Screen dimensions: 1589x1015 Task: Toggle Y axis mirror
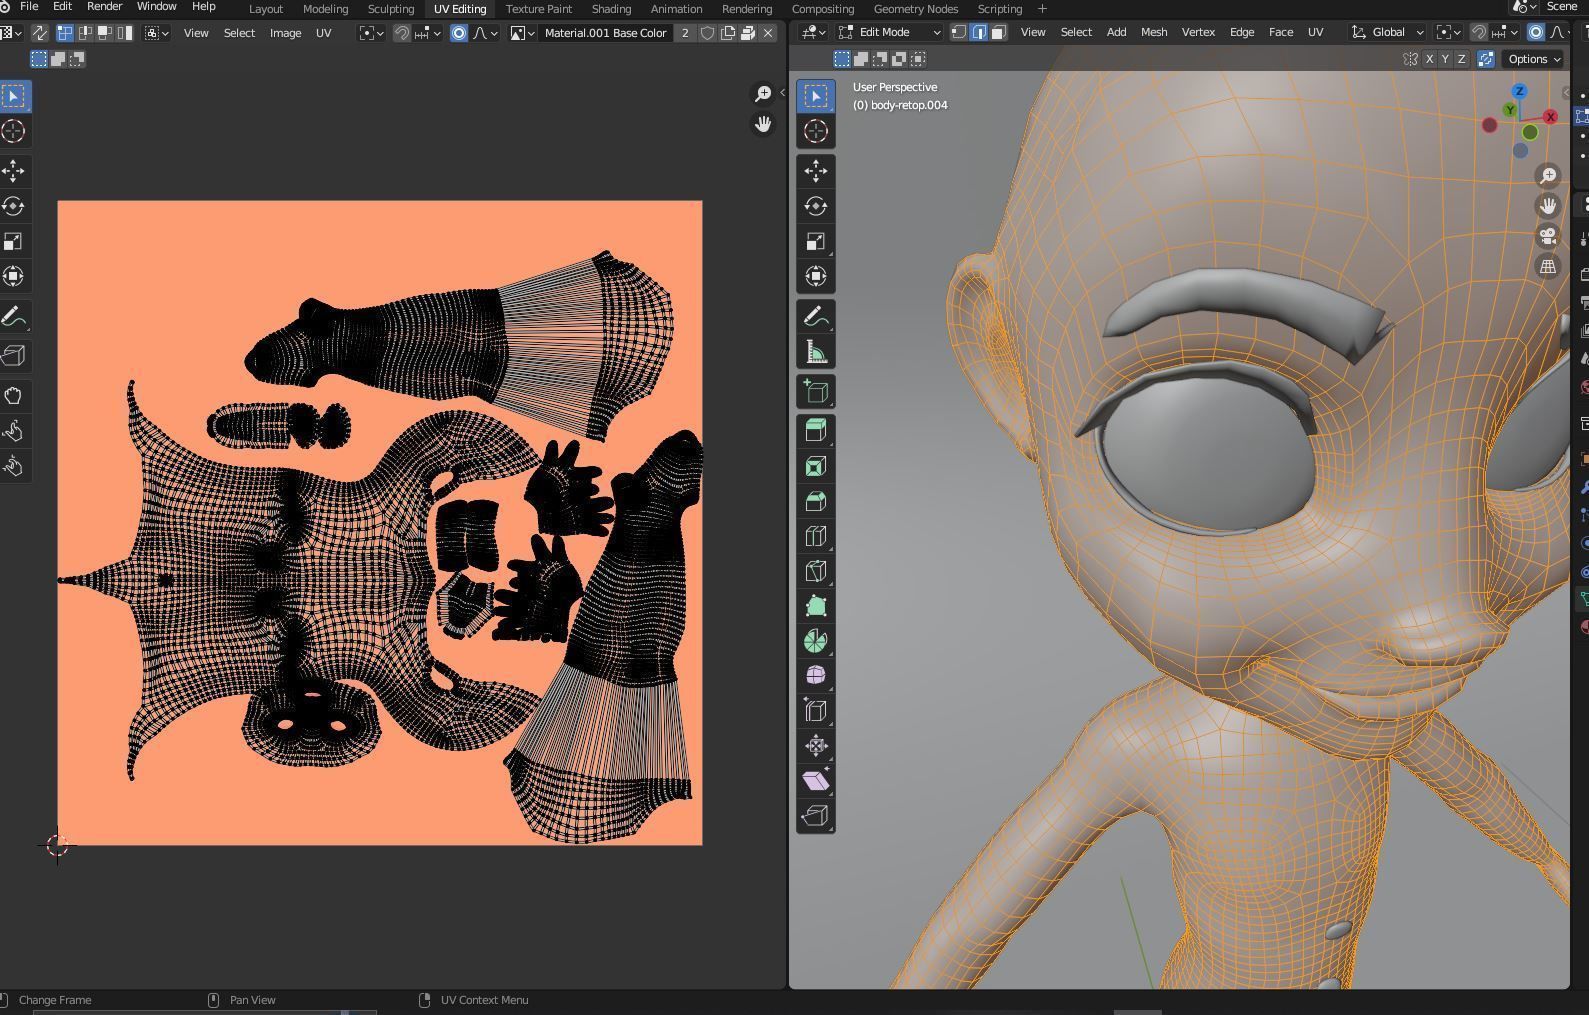pos(1445,59)
